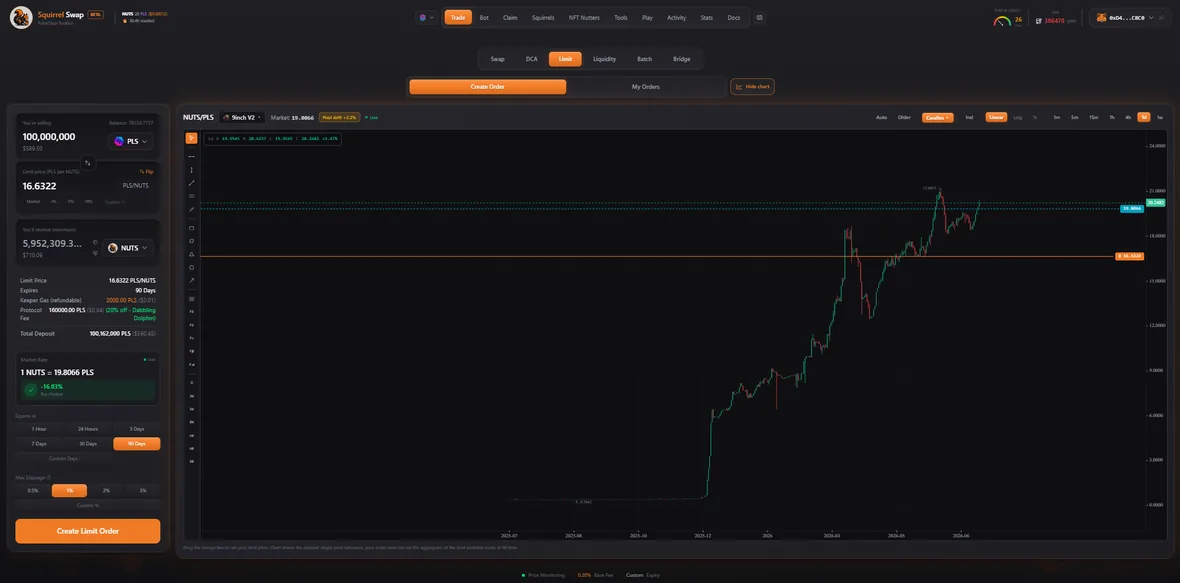
Task: Switch chart scale to Linear
Action: click(x=996, y=117)
